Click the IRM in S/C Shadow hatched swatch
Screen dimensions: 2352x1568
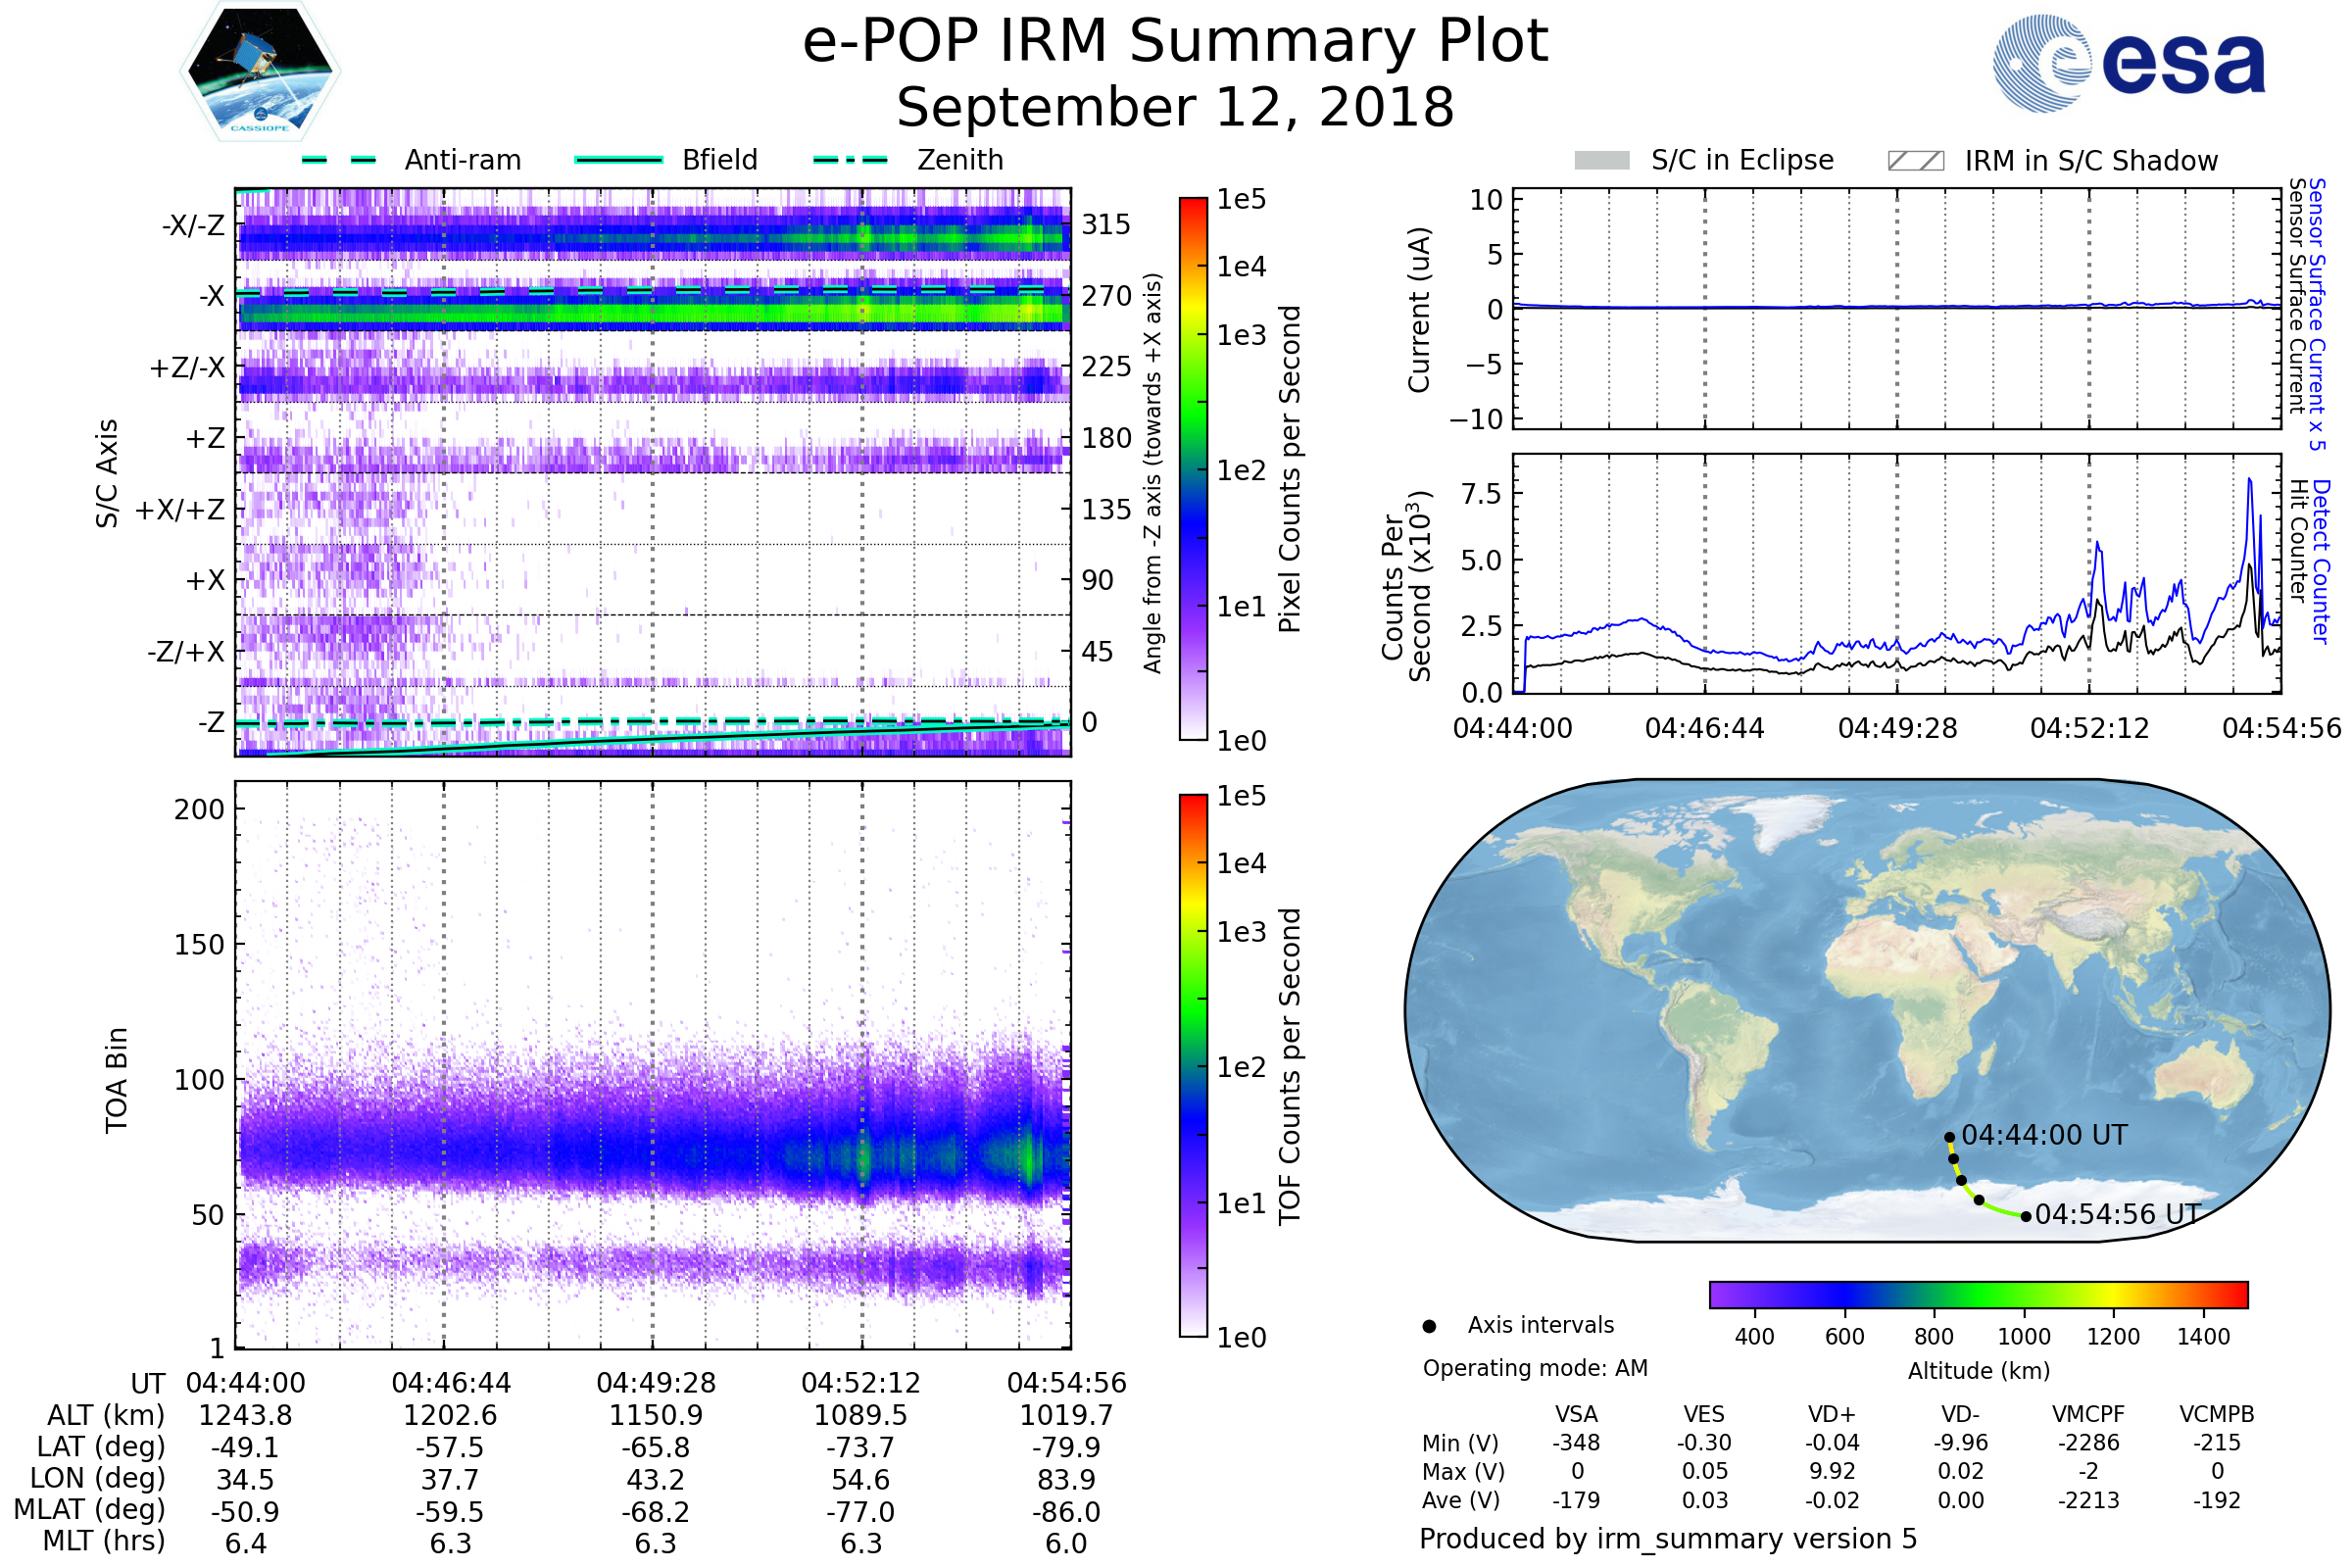(x=1915, y=161)
